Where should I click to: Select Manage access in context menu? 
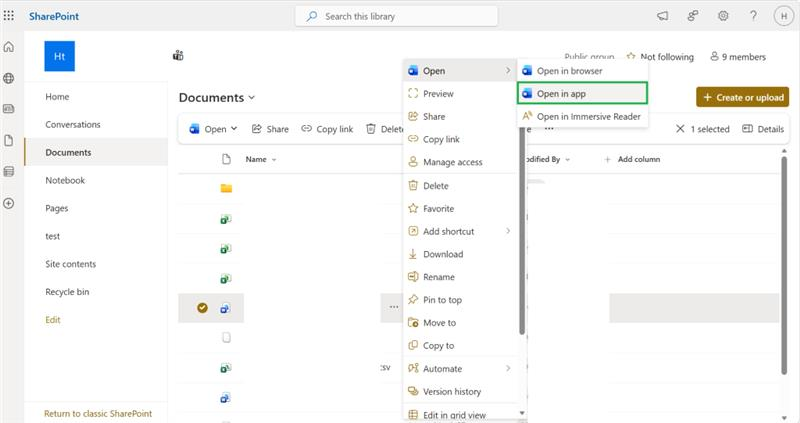[x=459, y=162]
